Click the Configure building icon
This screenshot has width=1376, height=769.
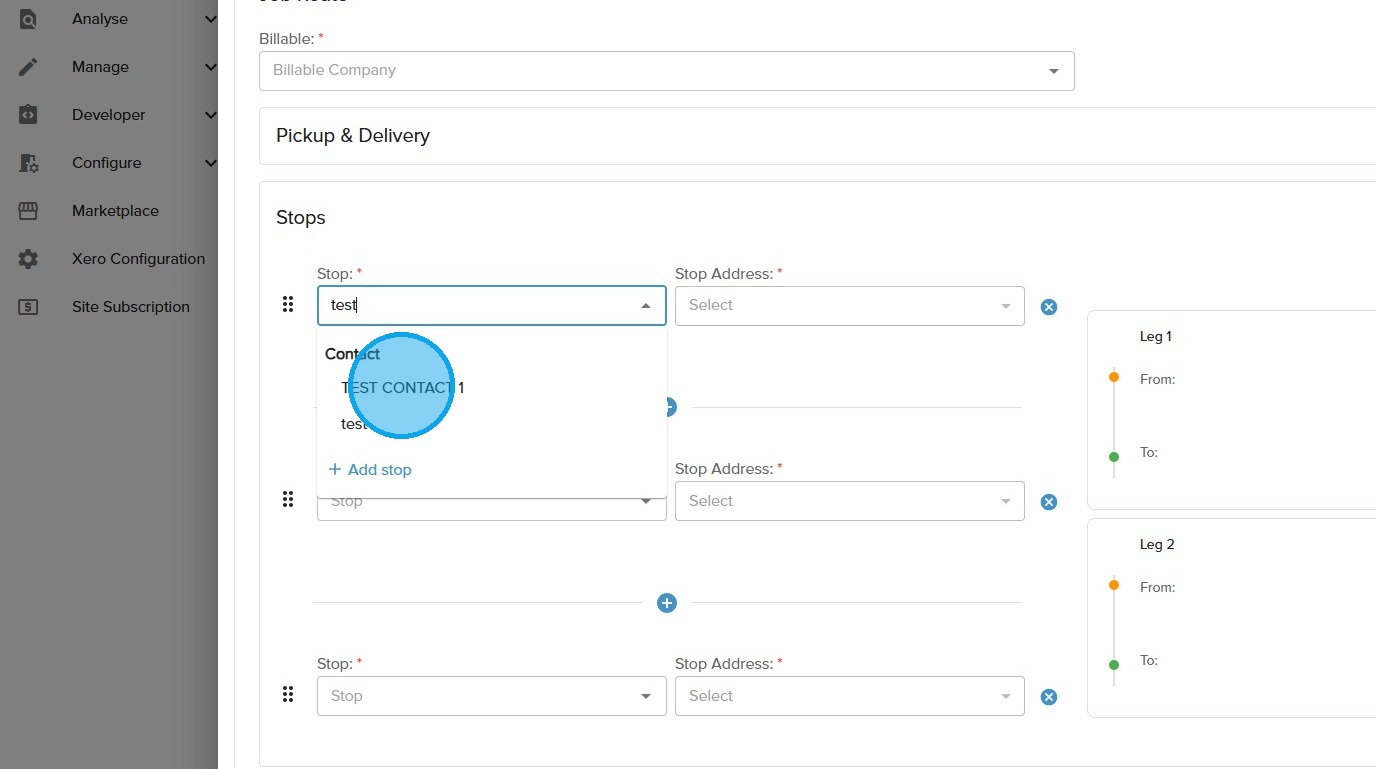point(28,163)
